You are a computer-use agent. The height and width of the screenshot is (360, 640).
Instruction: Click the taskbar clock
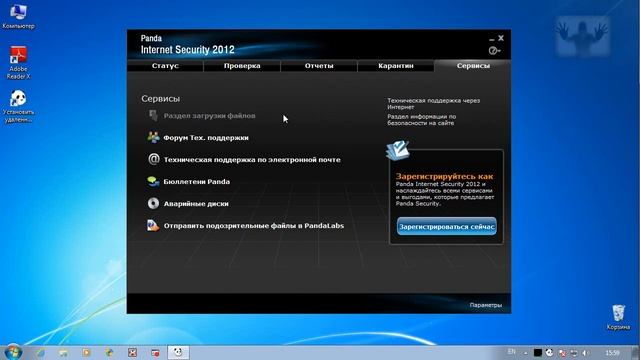612,353
